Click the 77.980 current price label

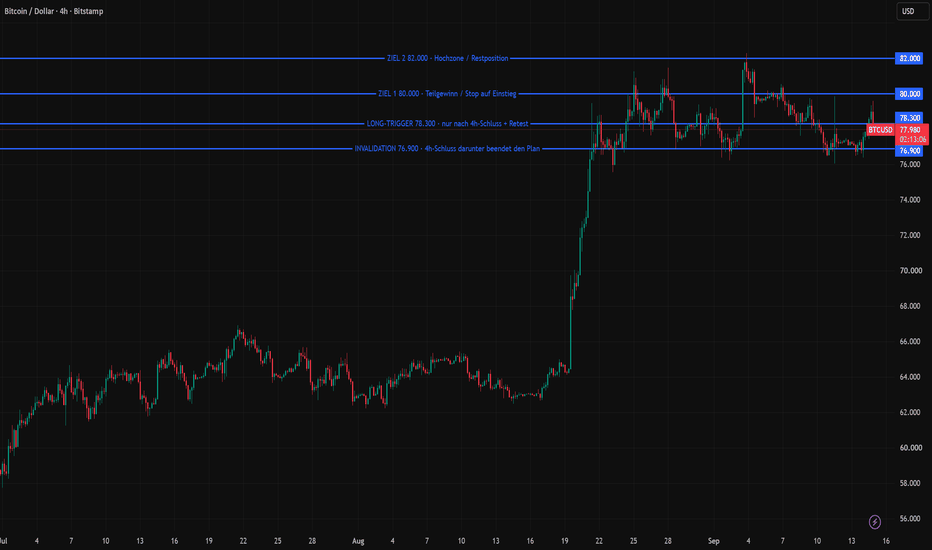911,130
